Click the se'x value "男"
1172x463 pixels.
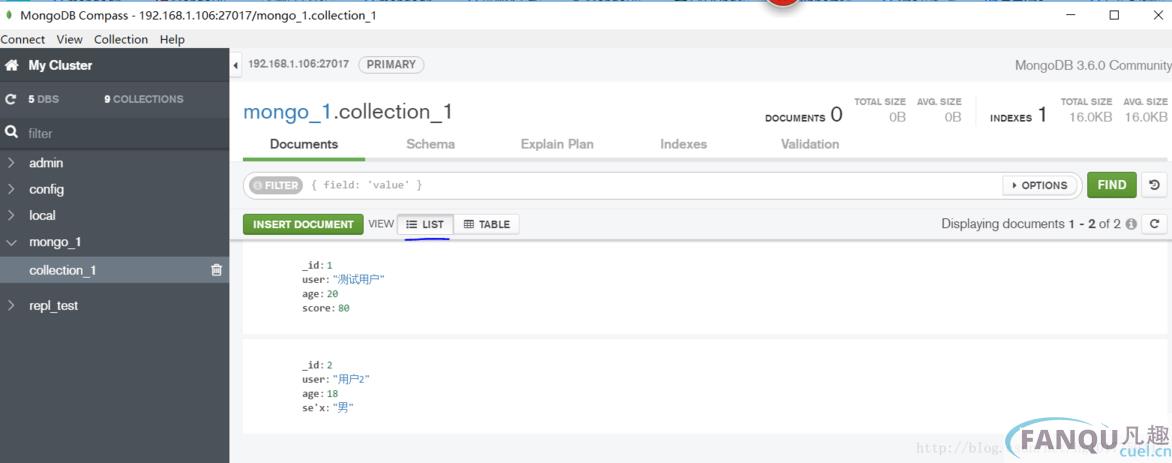pyautogui.click(x=343, y=408)
